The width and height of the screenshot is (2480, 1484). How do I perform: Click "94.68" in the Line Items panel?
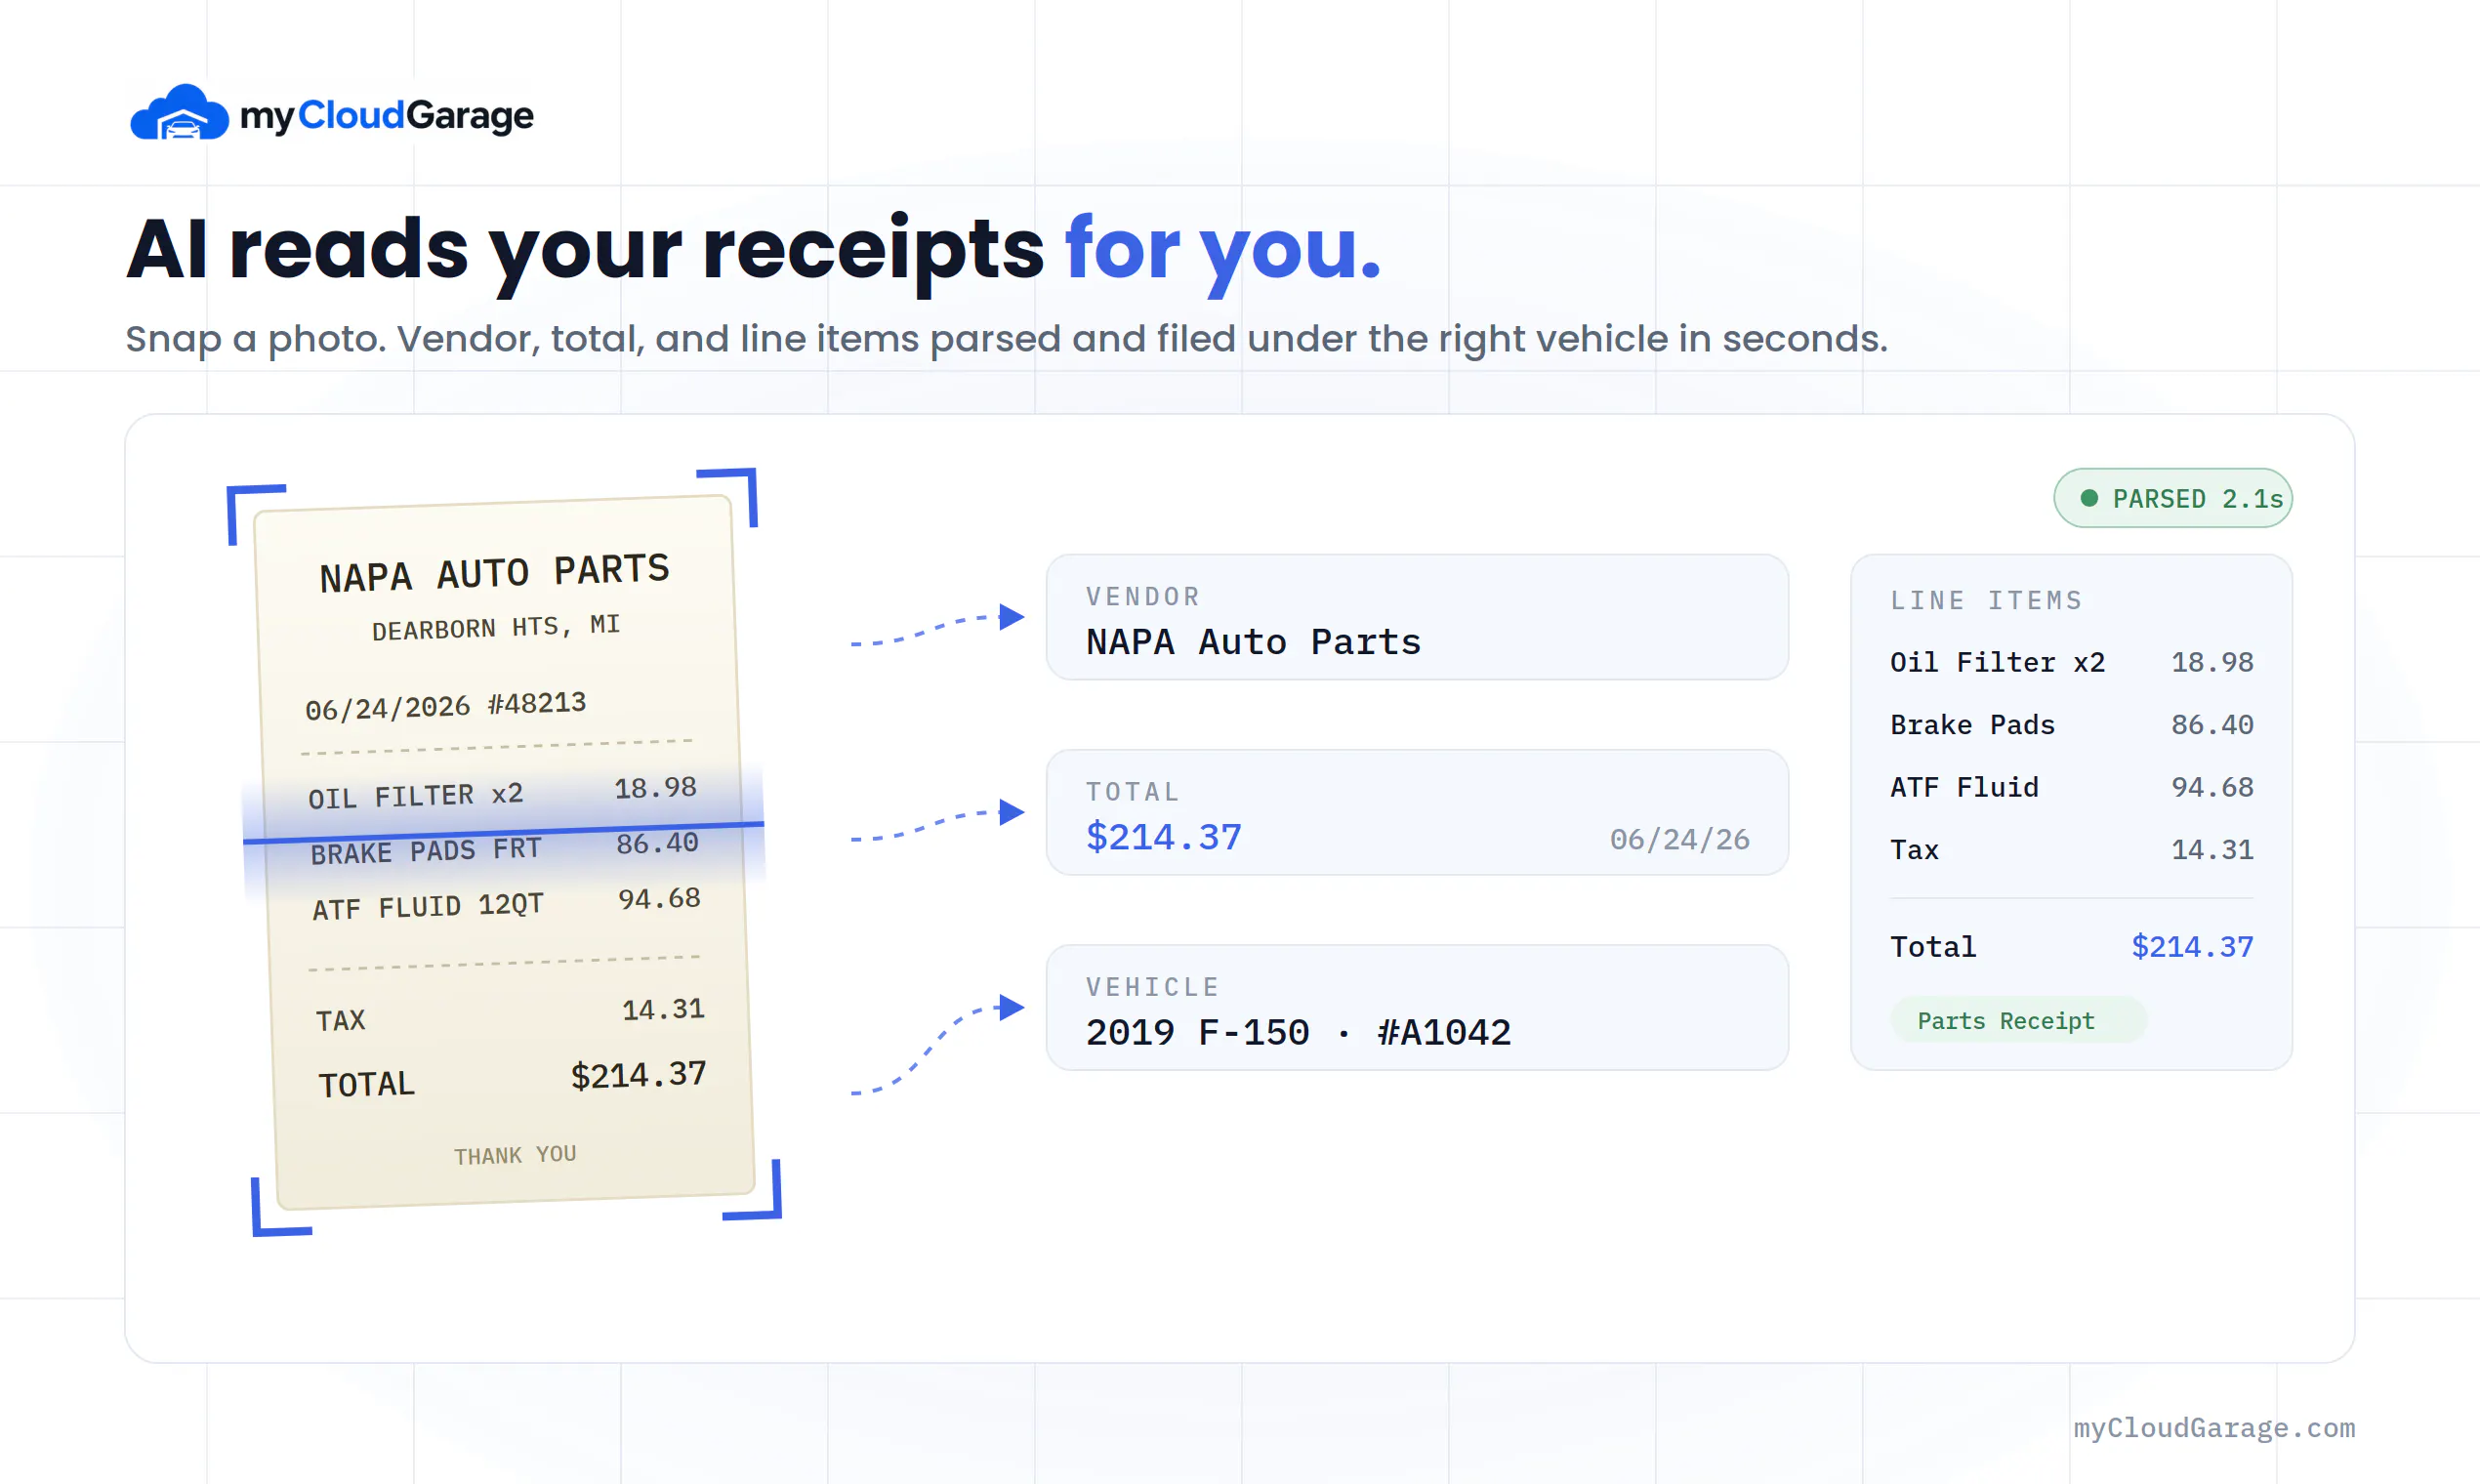(2212, 787)
